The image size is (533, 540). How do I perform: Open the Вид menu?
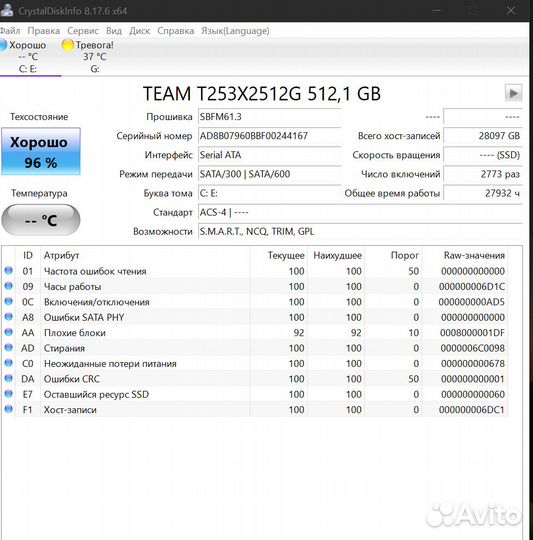pyautogui.click(x=114, y=31)
